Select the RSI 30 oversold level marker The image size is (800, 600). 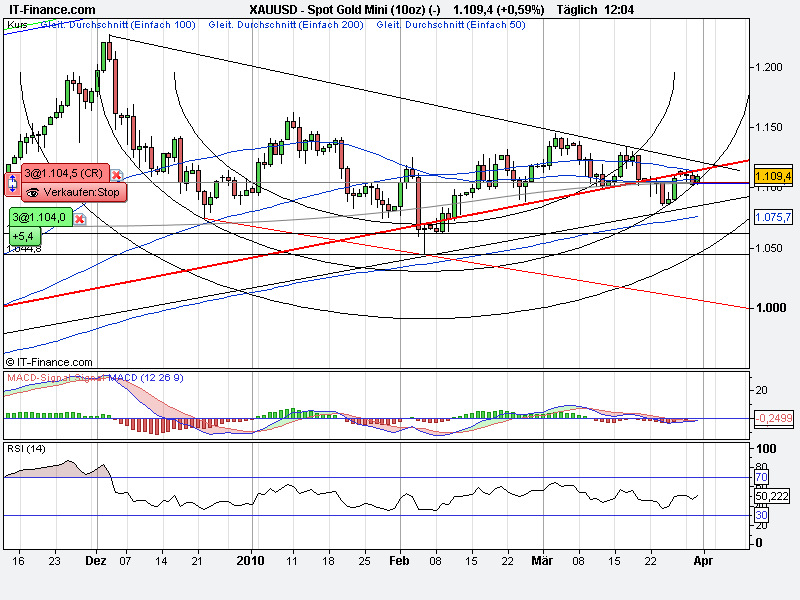(x=761, y=515)
